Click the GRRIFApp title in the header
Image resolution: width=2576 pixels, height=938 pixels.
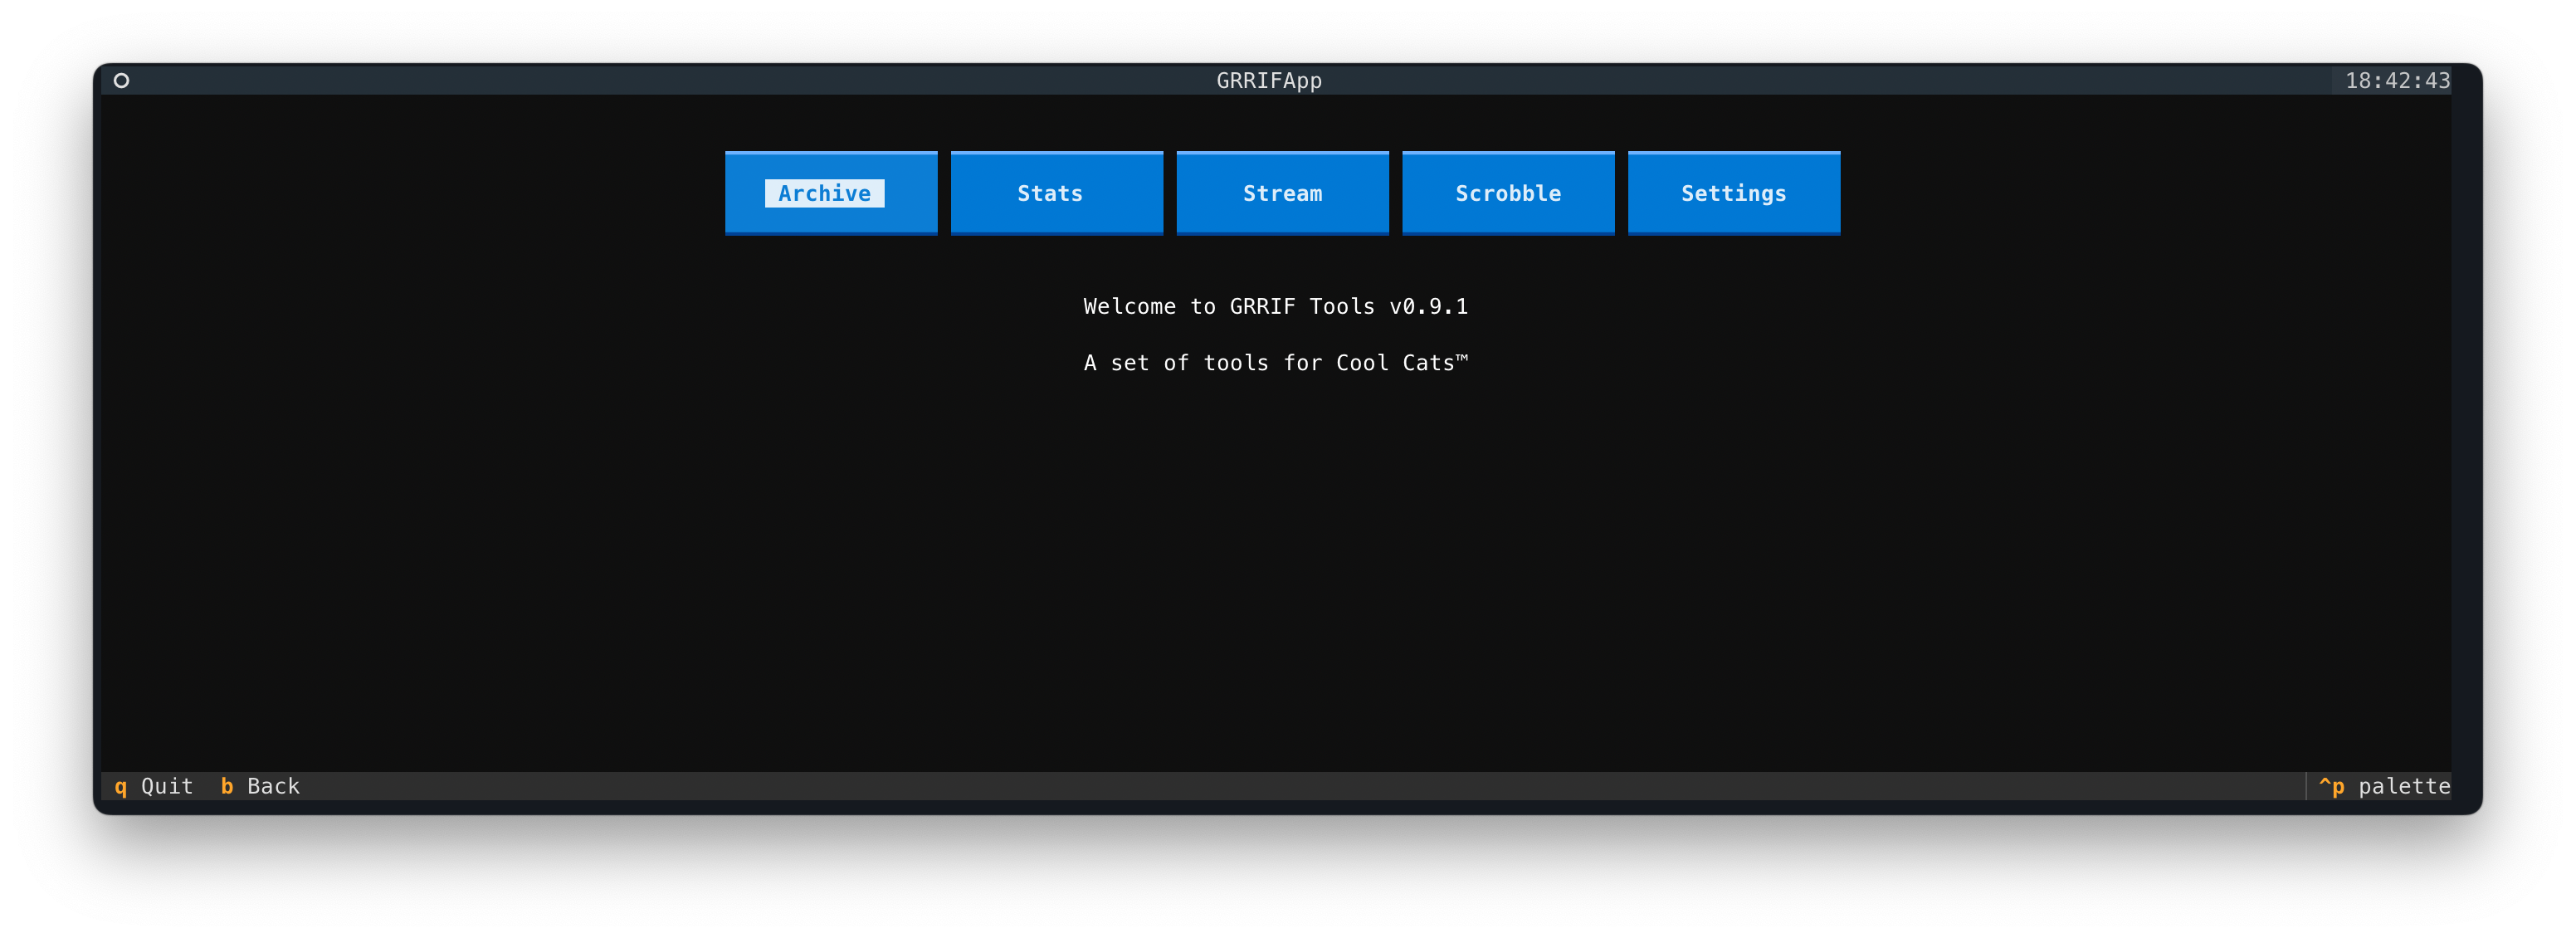[1268, 80]
